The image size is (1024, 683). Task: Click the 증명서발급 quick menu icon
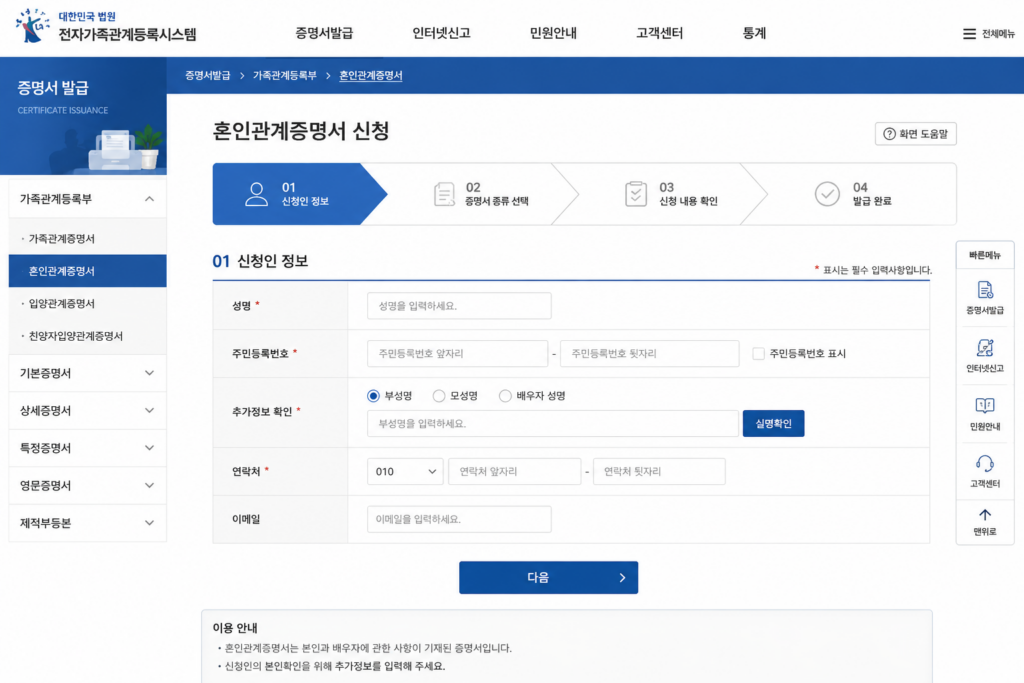point(985,290)
